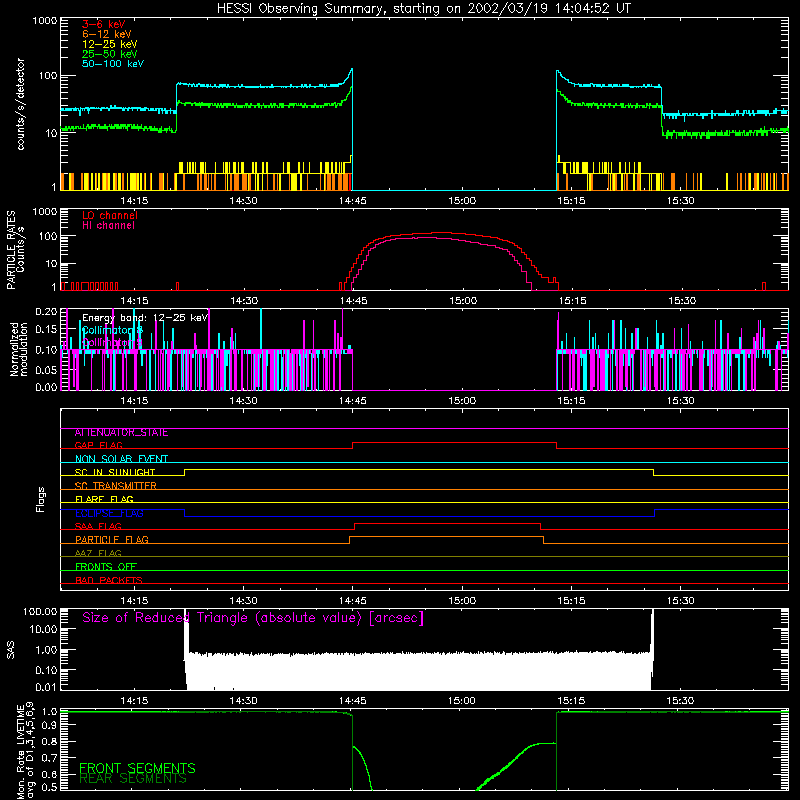
Task: Click the '14:15' tick label under the counts/s/detector panel
Action: pos(134,201)
